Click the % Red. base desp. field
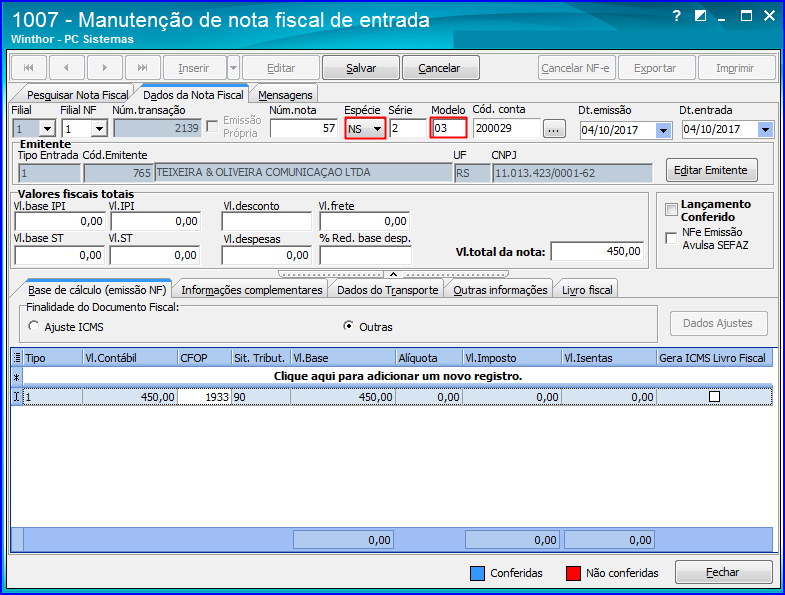The height and width of the screenshot is (595, 785). 365,255
